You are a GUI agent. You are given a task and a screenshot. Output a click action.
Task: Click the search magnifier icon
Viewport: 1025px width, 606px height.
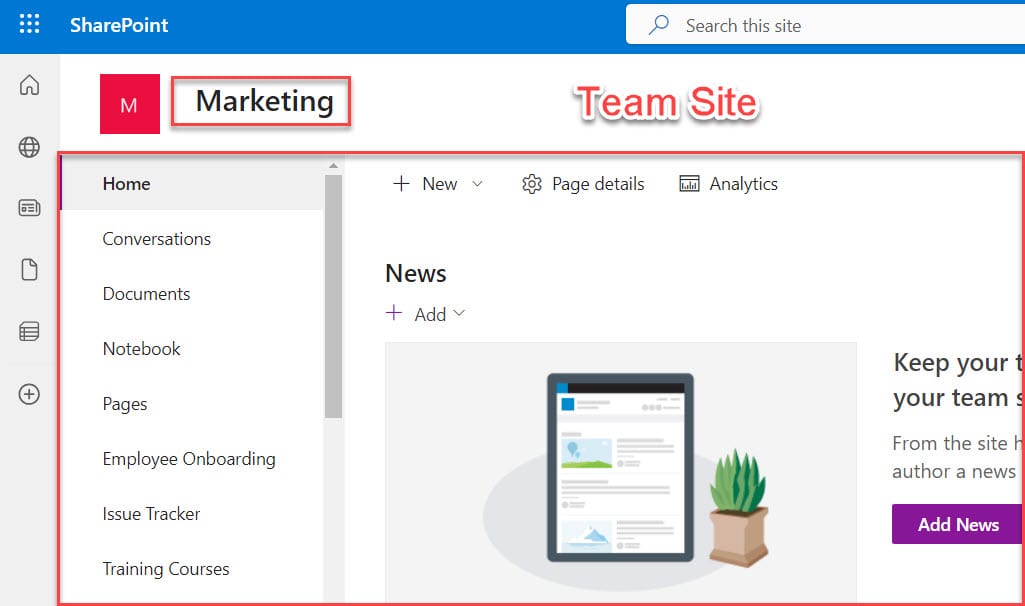click(x=658, y=25)
